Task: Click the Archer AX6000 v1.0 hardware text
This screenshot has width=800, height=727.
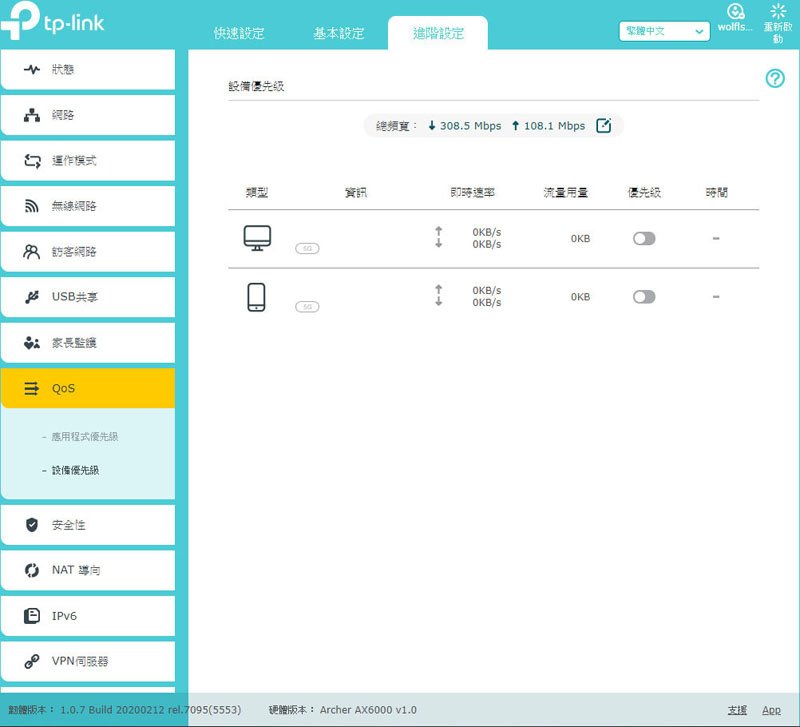Action: (368, 710)
